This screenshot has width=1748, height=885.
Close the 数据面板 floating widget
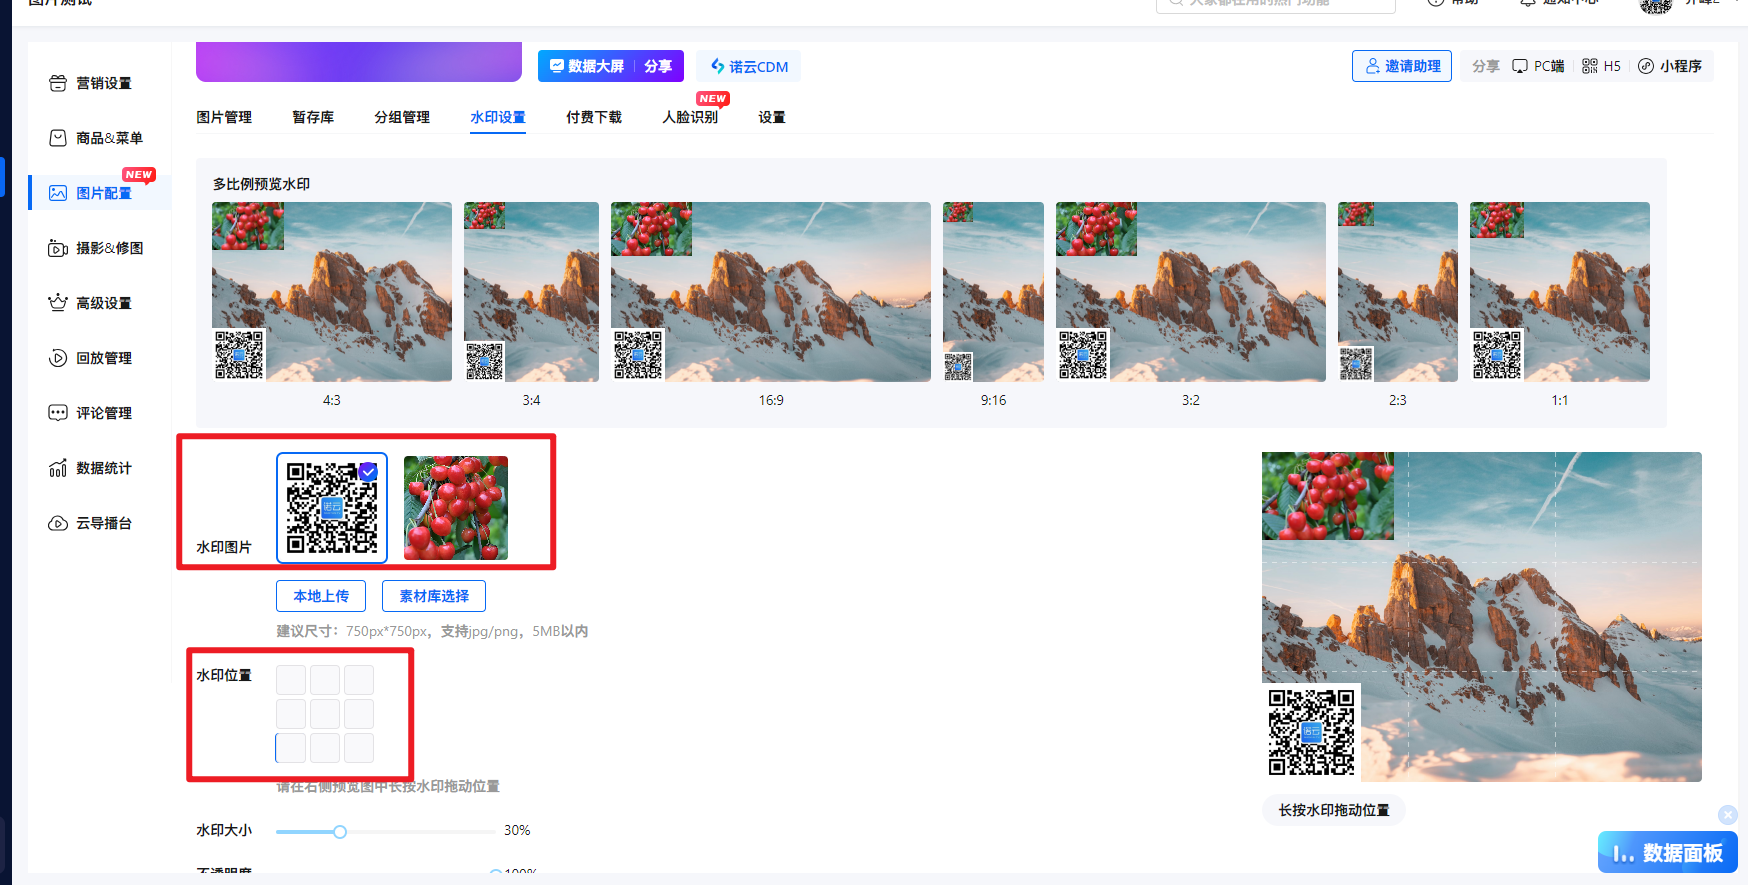(1728, 814)
